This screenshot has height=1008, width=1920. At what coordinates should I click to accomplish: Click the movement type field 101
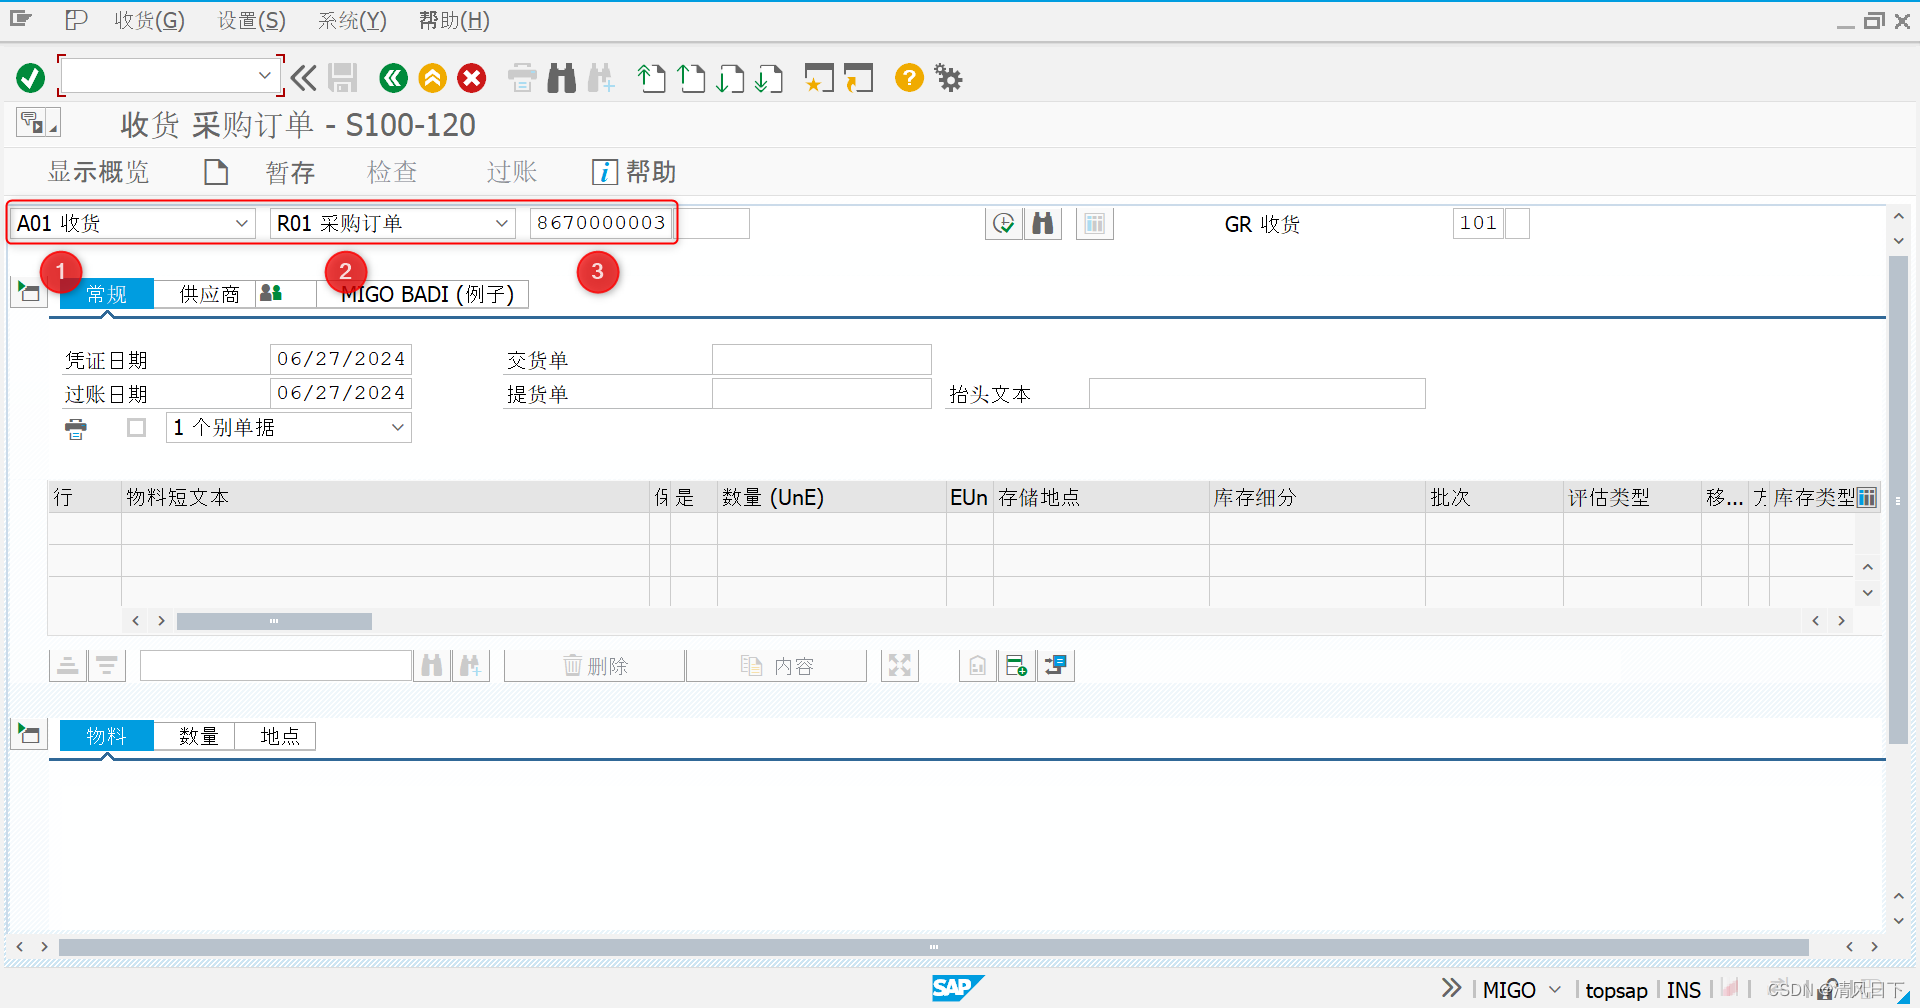pyautogui.click(x=1478, y=223)
